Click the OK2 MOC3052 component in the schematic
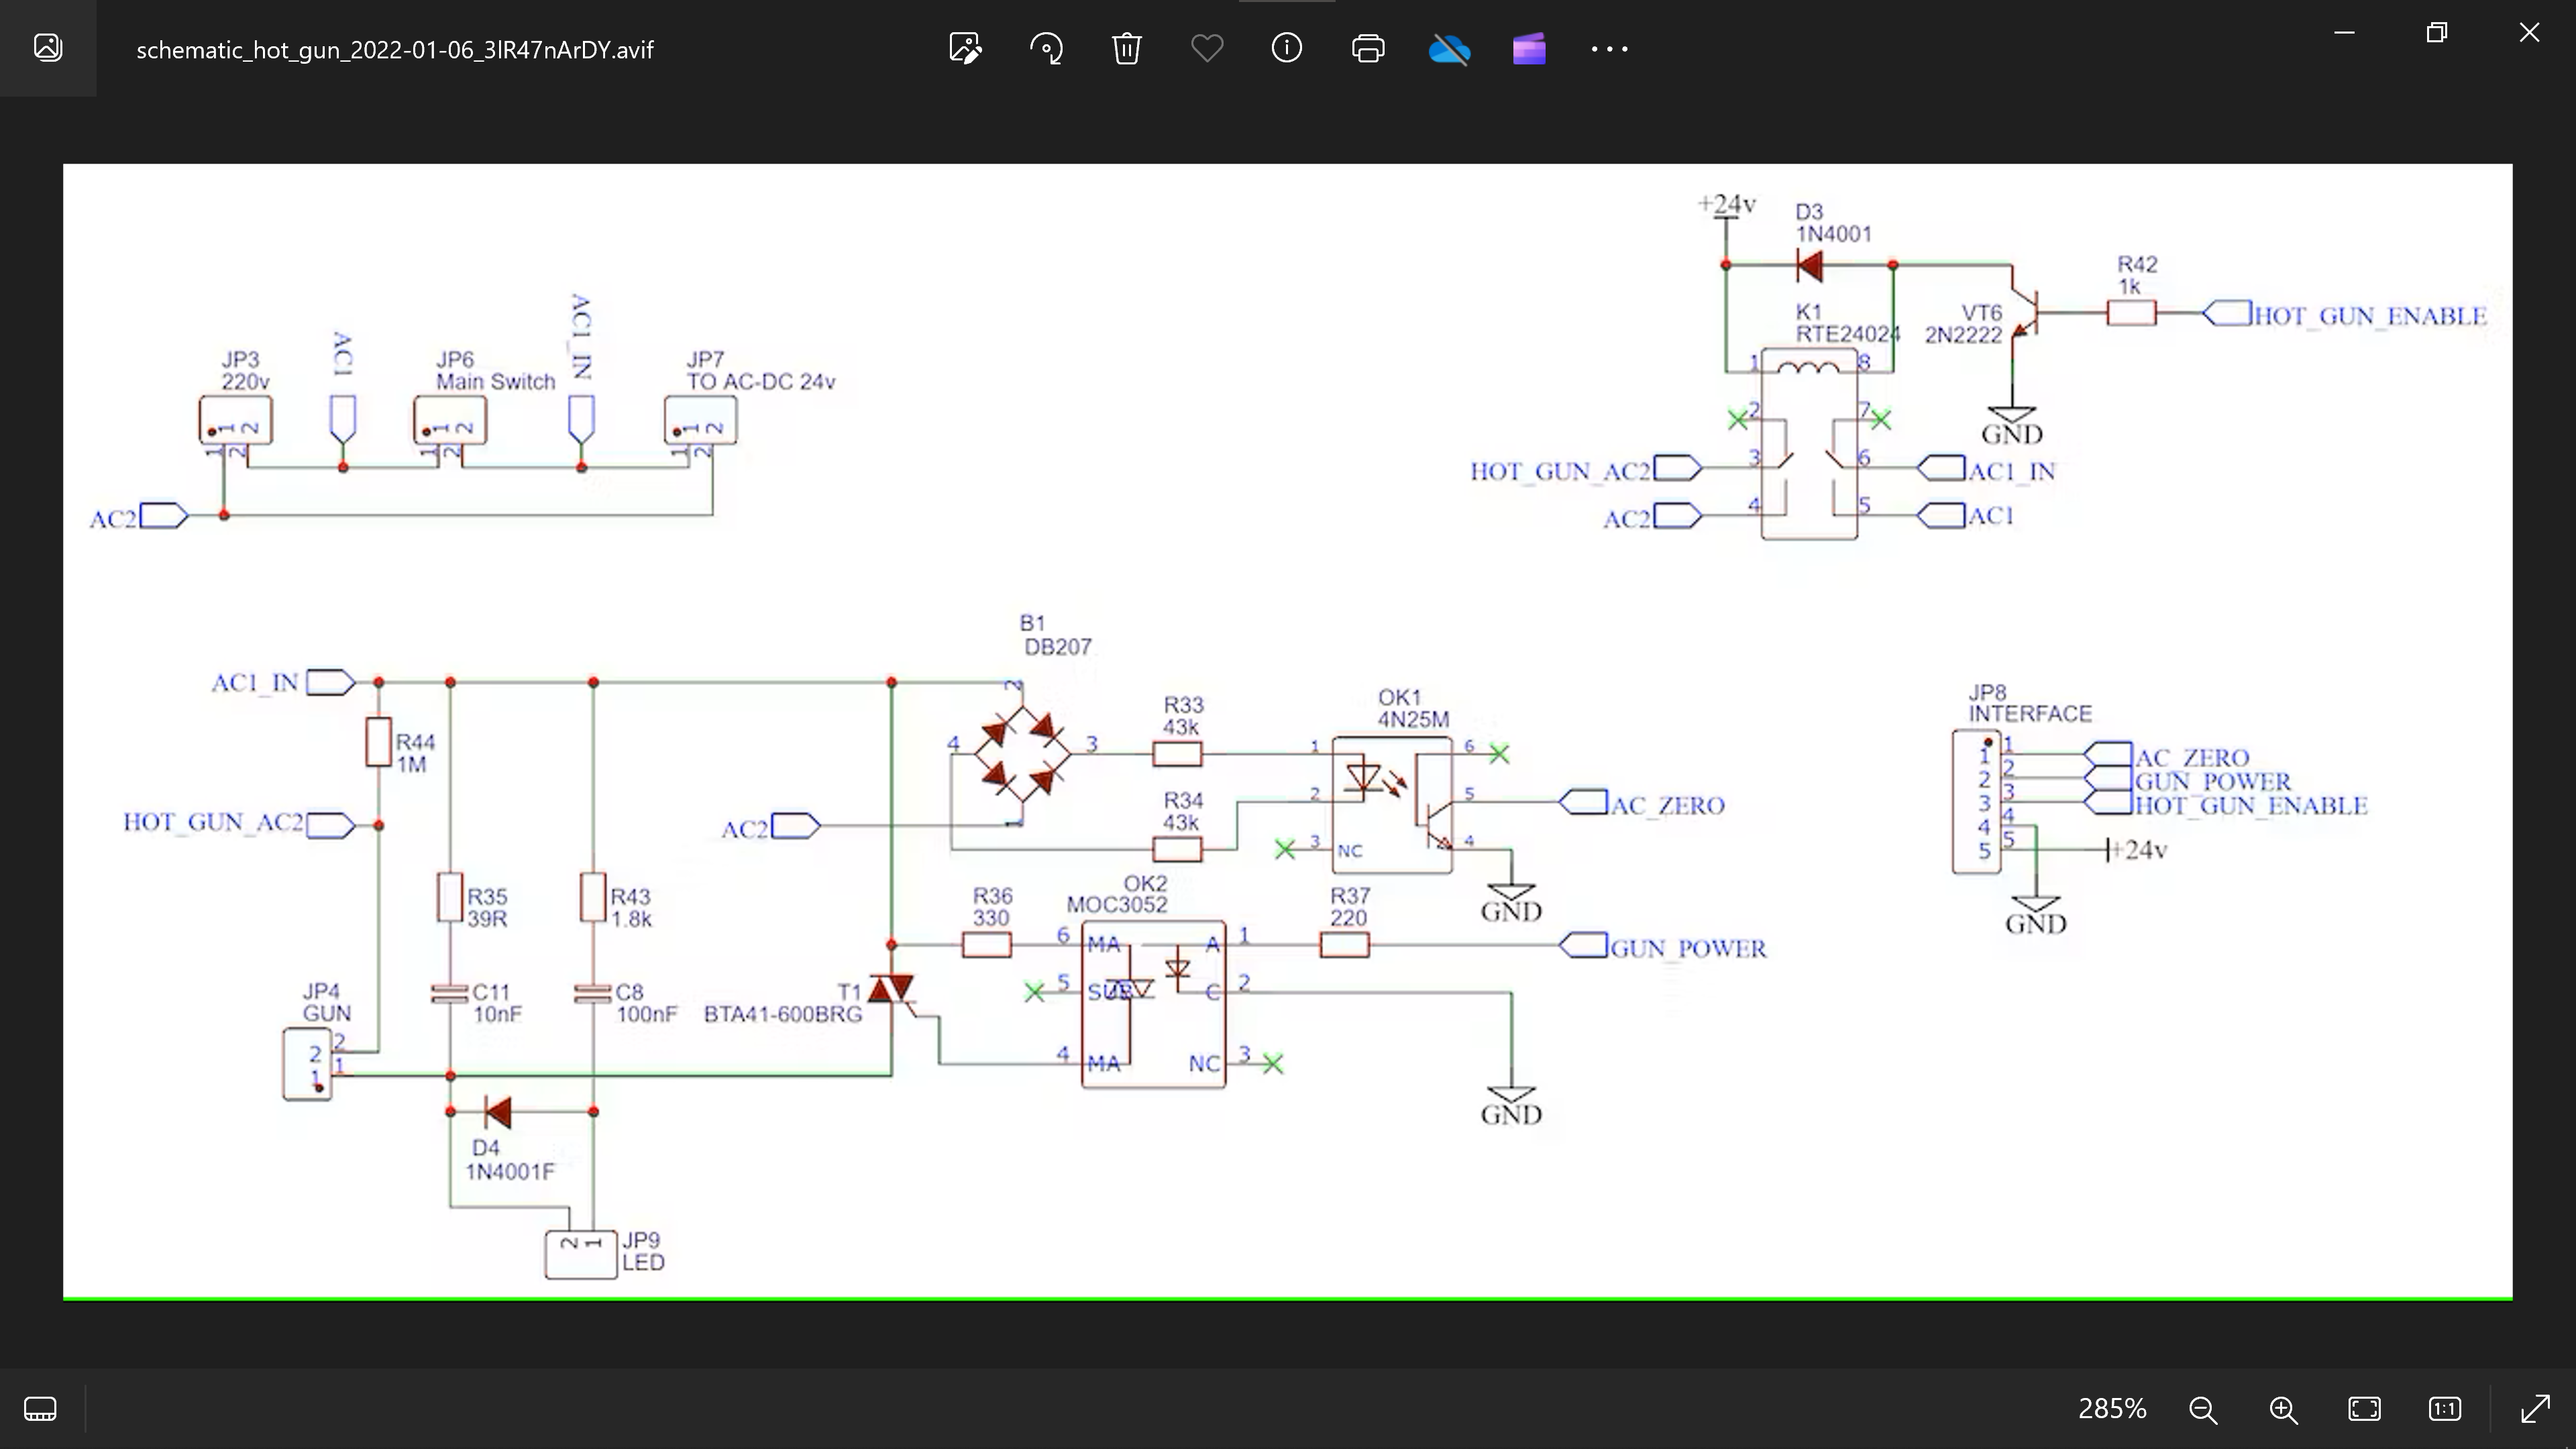2576x1449 pixels. point(1153,1003)
